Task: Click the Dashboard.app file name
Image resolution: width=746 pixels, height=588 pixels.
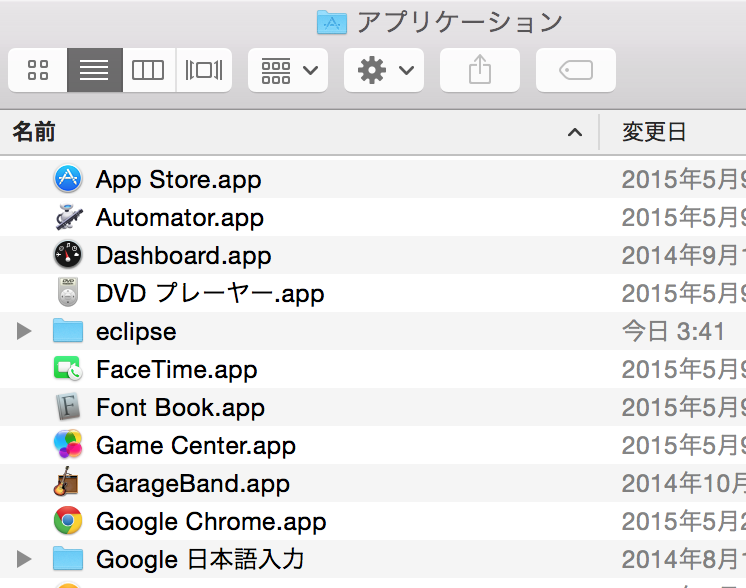Action: [x=184, y=256]
